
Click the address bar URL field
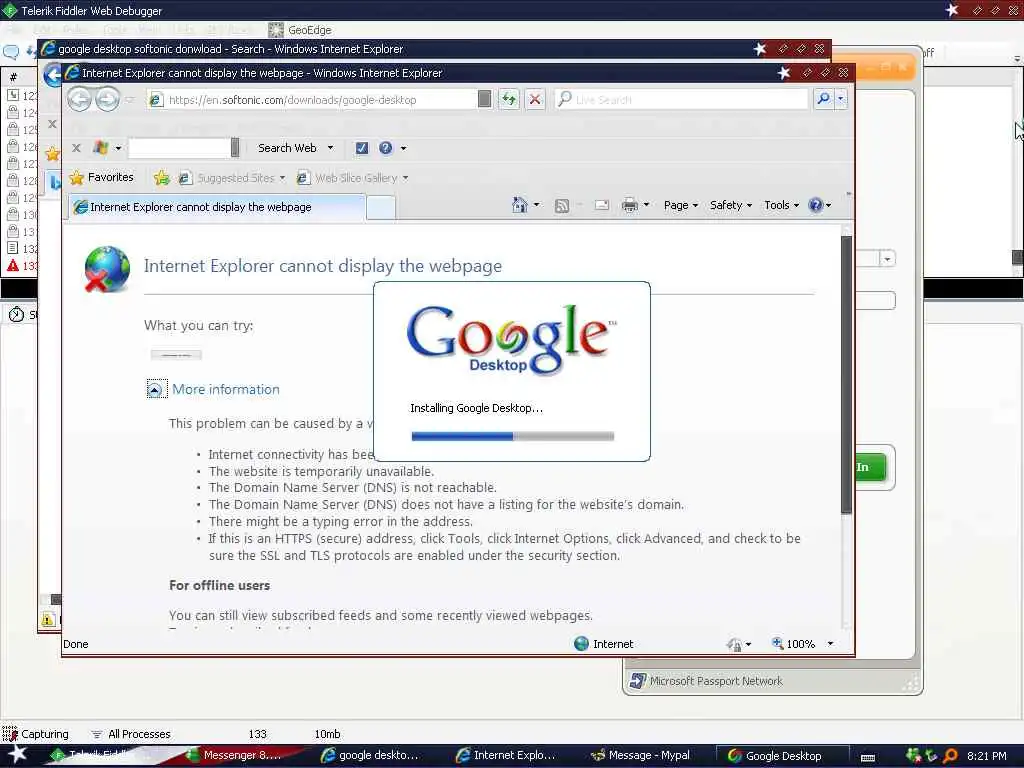pyautogui.click(x=312, y=100)
